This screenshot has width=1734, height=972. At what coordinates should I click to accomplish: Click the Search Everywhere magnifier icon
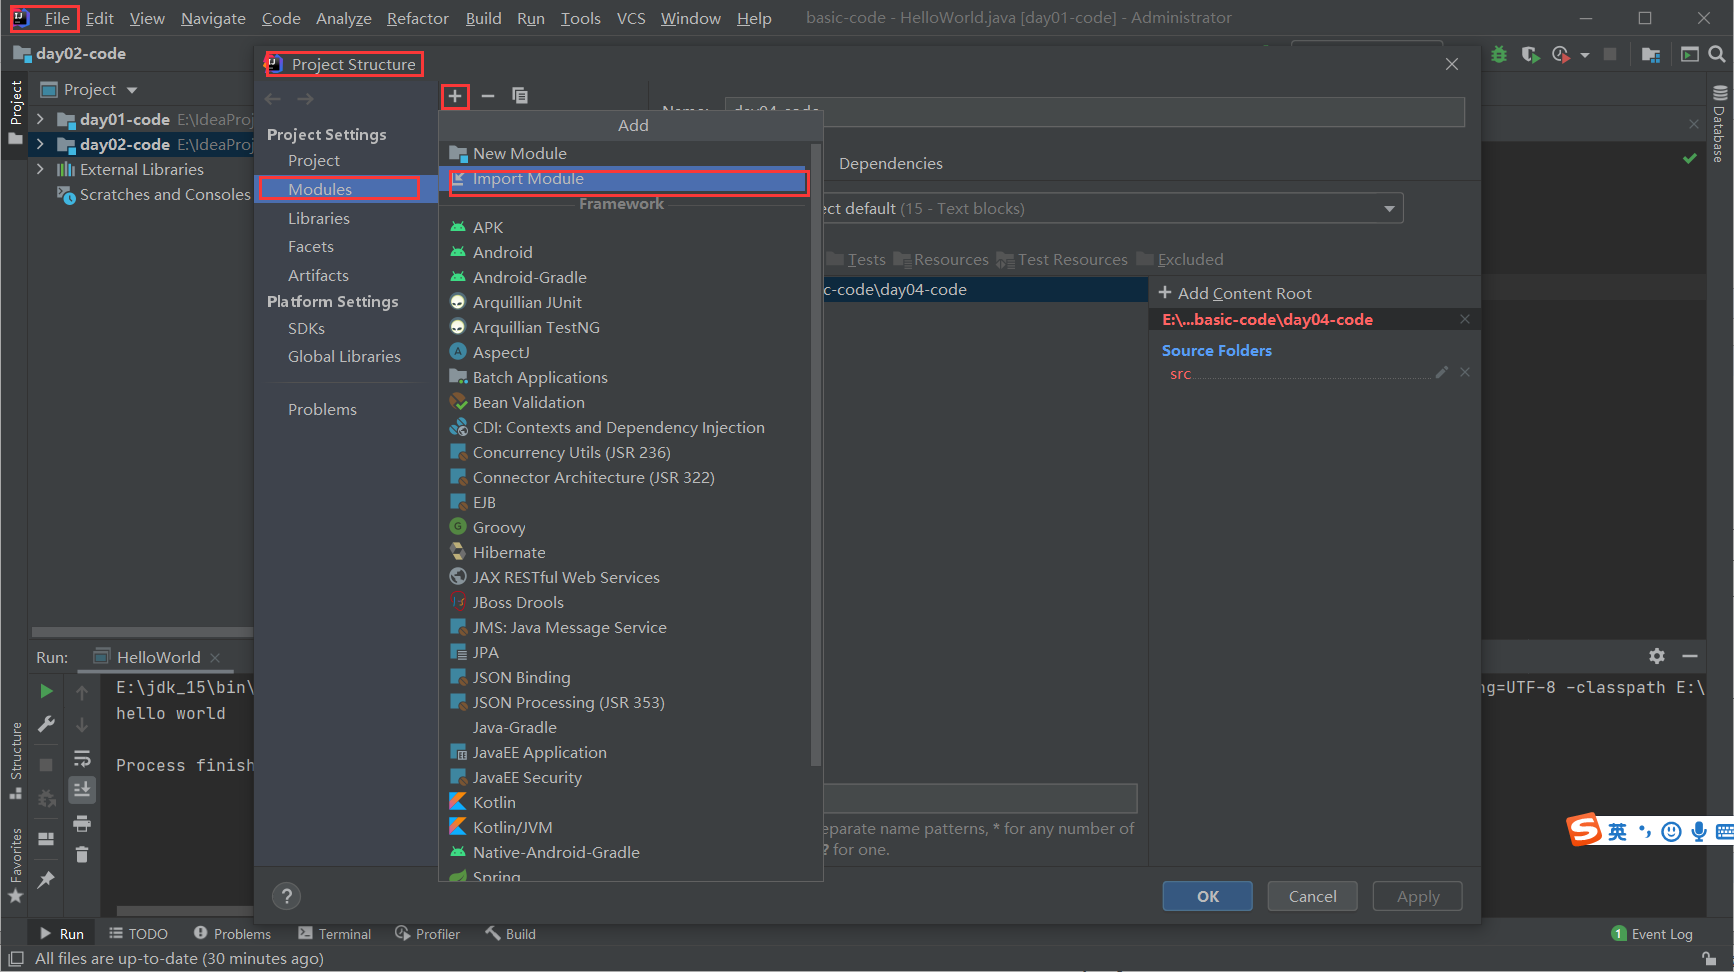(1717, 54)
